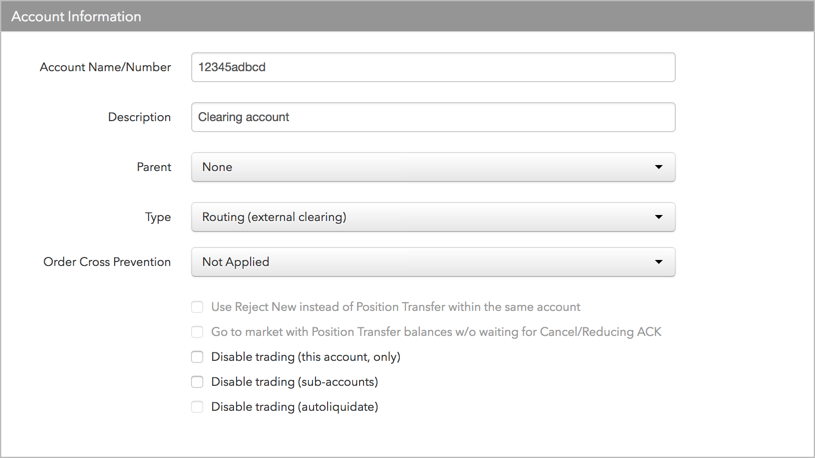Click the Type dropdown arrow icon

coord(659,217)
